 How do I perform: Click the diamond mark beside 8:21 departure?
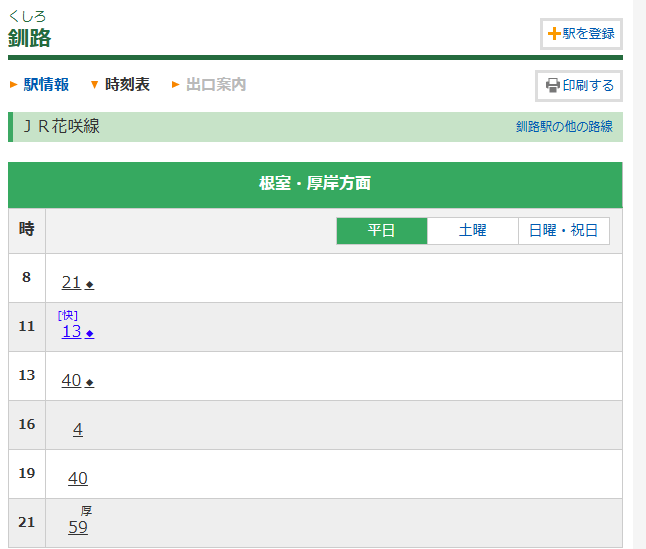pos(89,285)
